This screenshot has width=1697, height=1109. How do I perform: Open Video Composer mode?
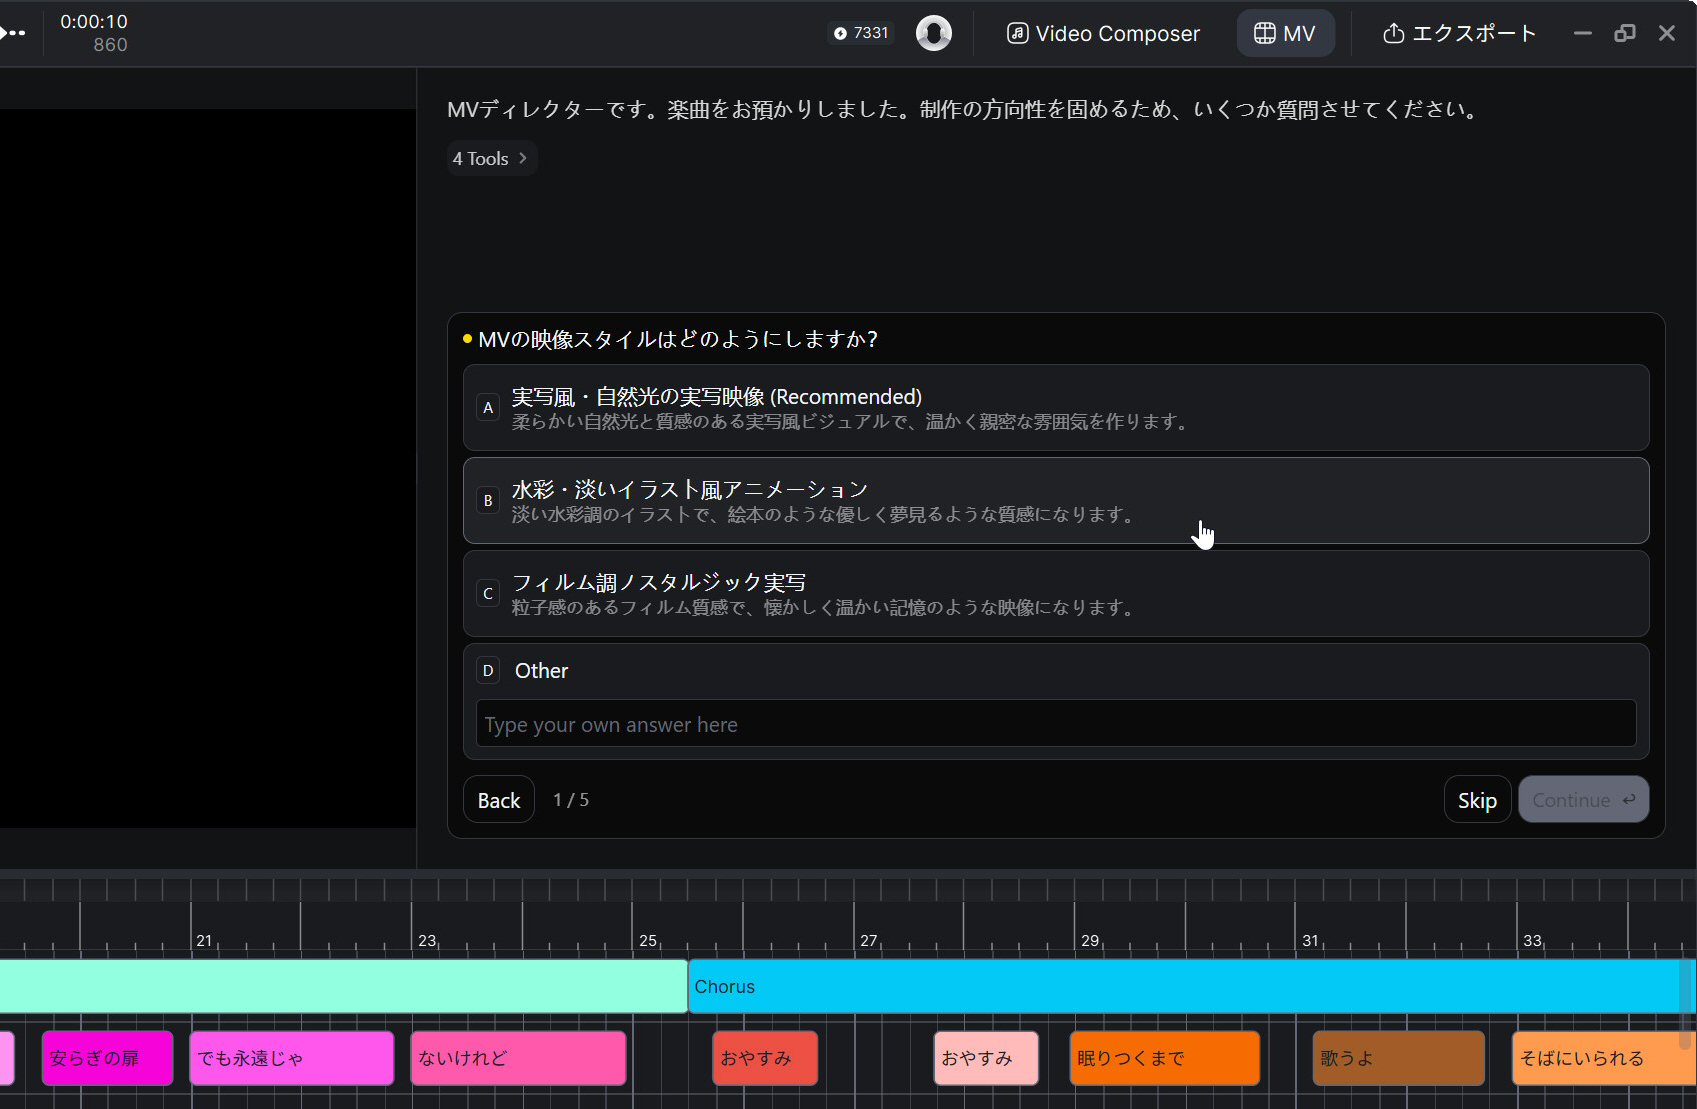coord(1102,33)
